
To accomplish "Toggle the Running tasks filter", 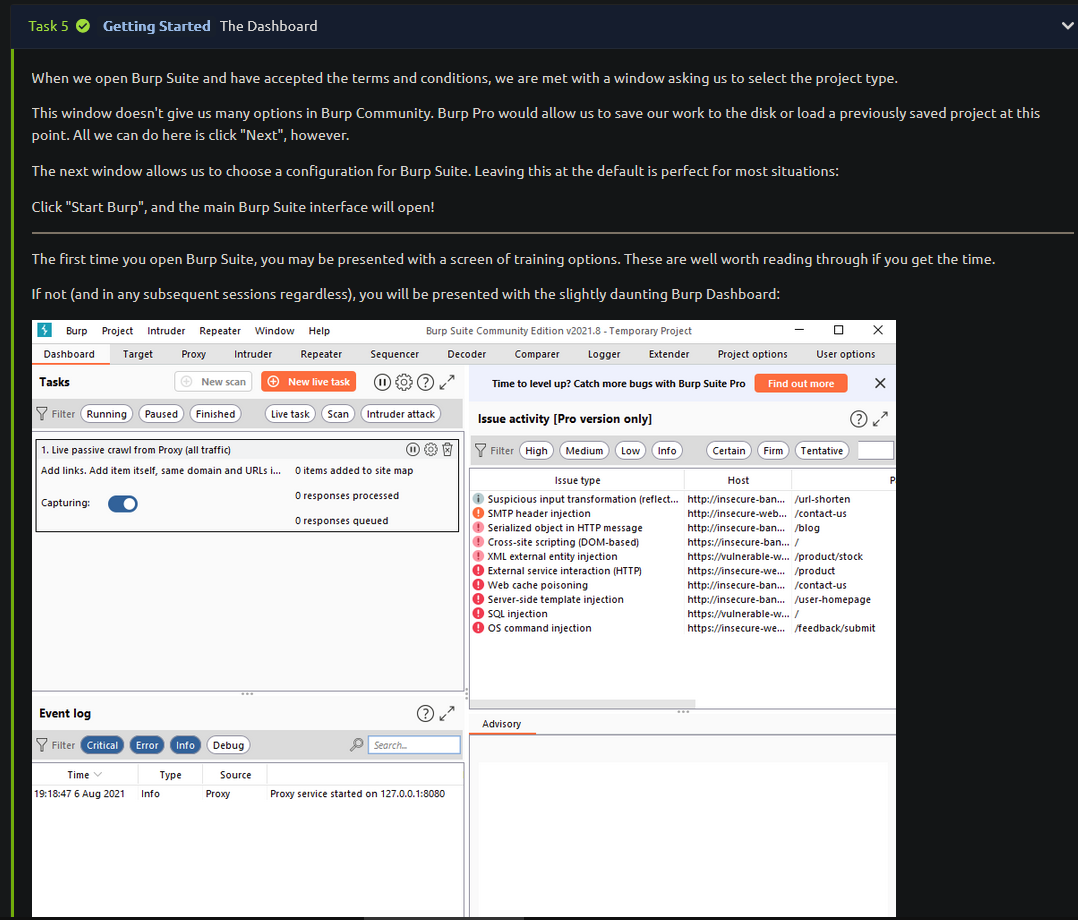I will pos(107,414).
